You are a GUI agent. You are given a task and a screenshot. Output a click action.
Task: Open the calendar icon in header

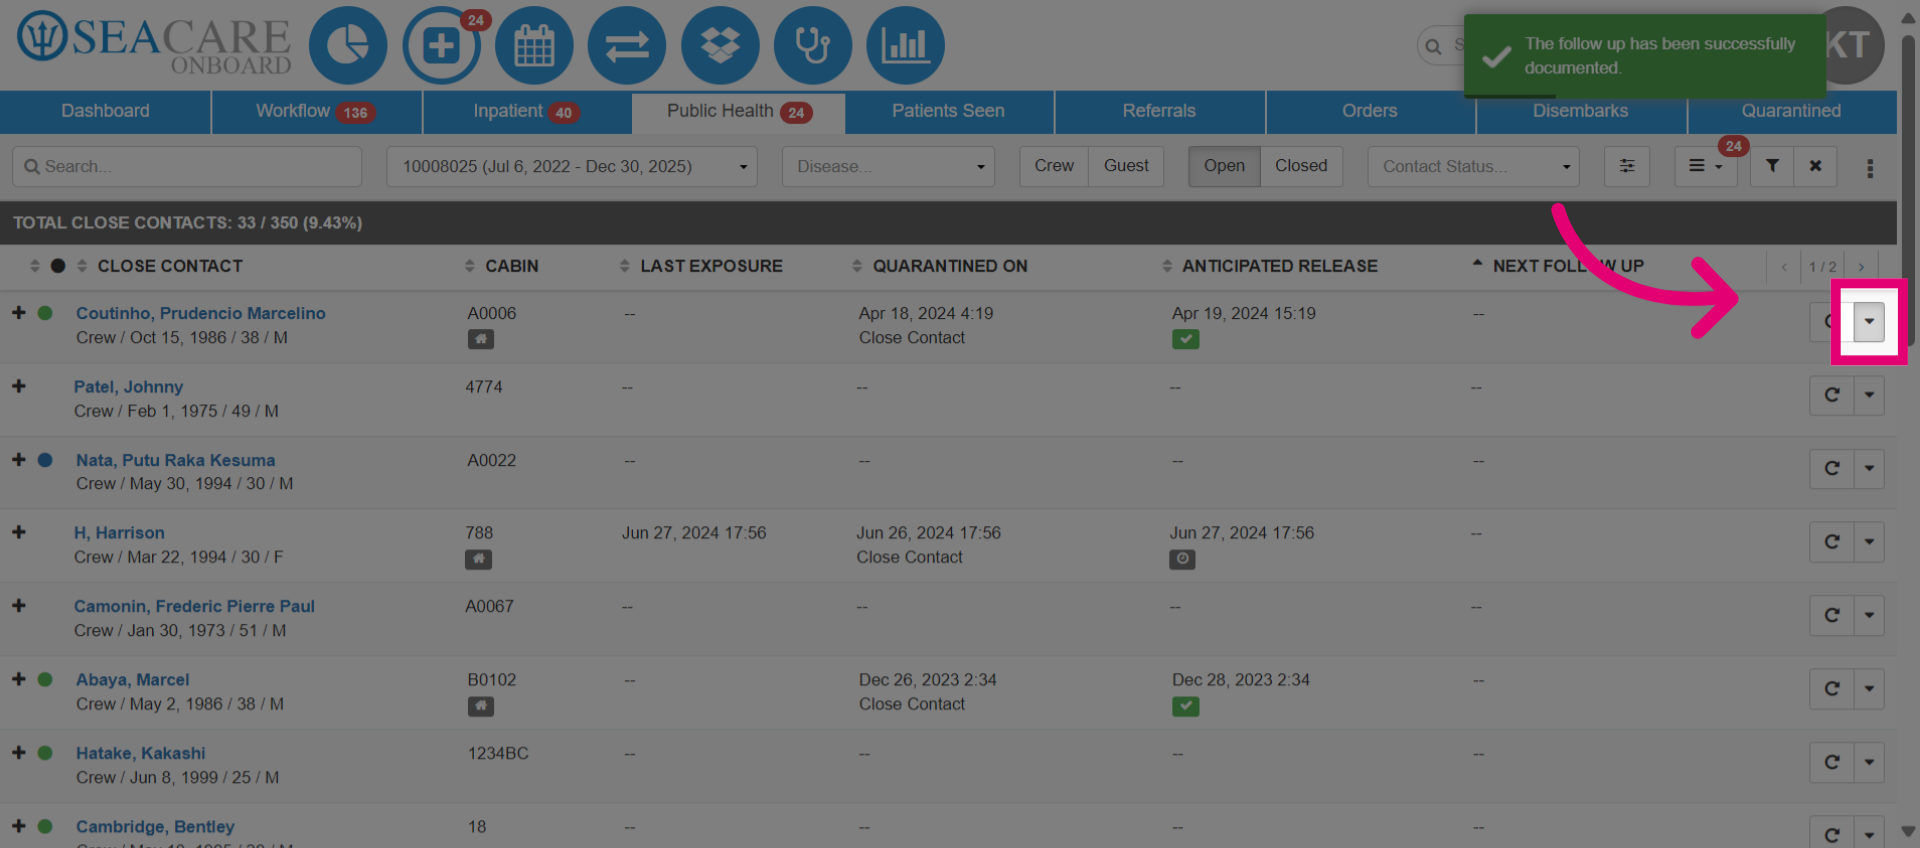click(534, 46)
